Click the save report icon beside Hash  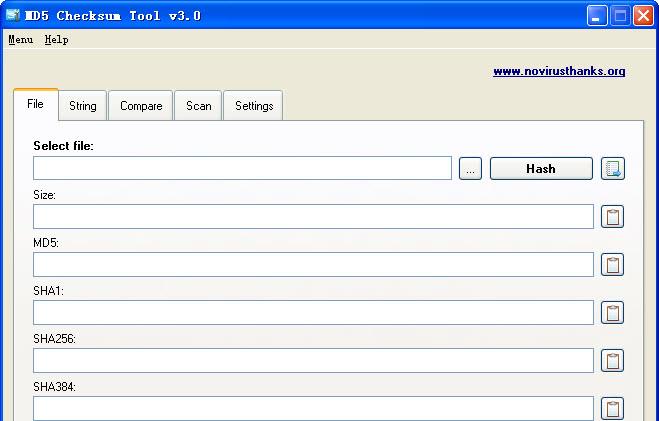pyautogui.click(x=612, y=168)
